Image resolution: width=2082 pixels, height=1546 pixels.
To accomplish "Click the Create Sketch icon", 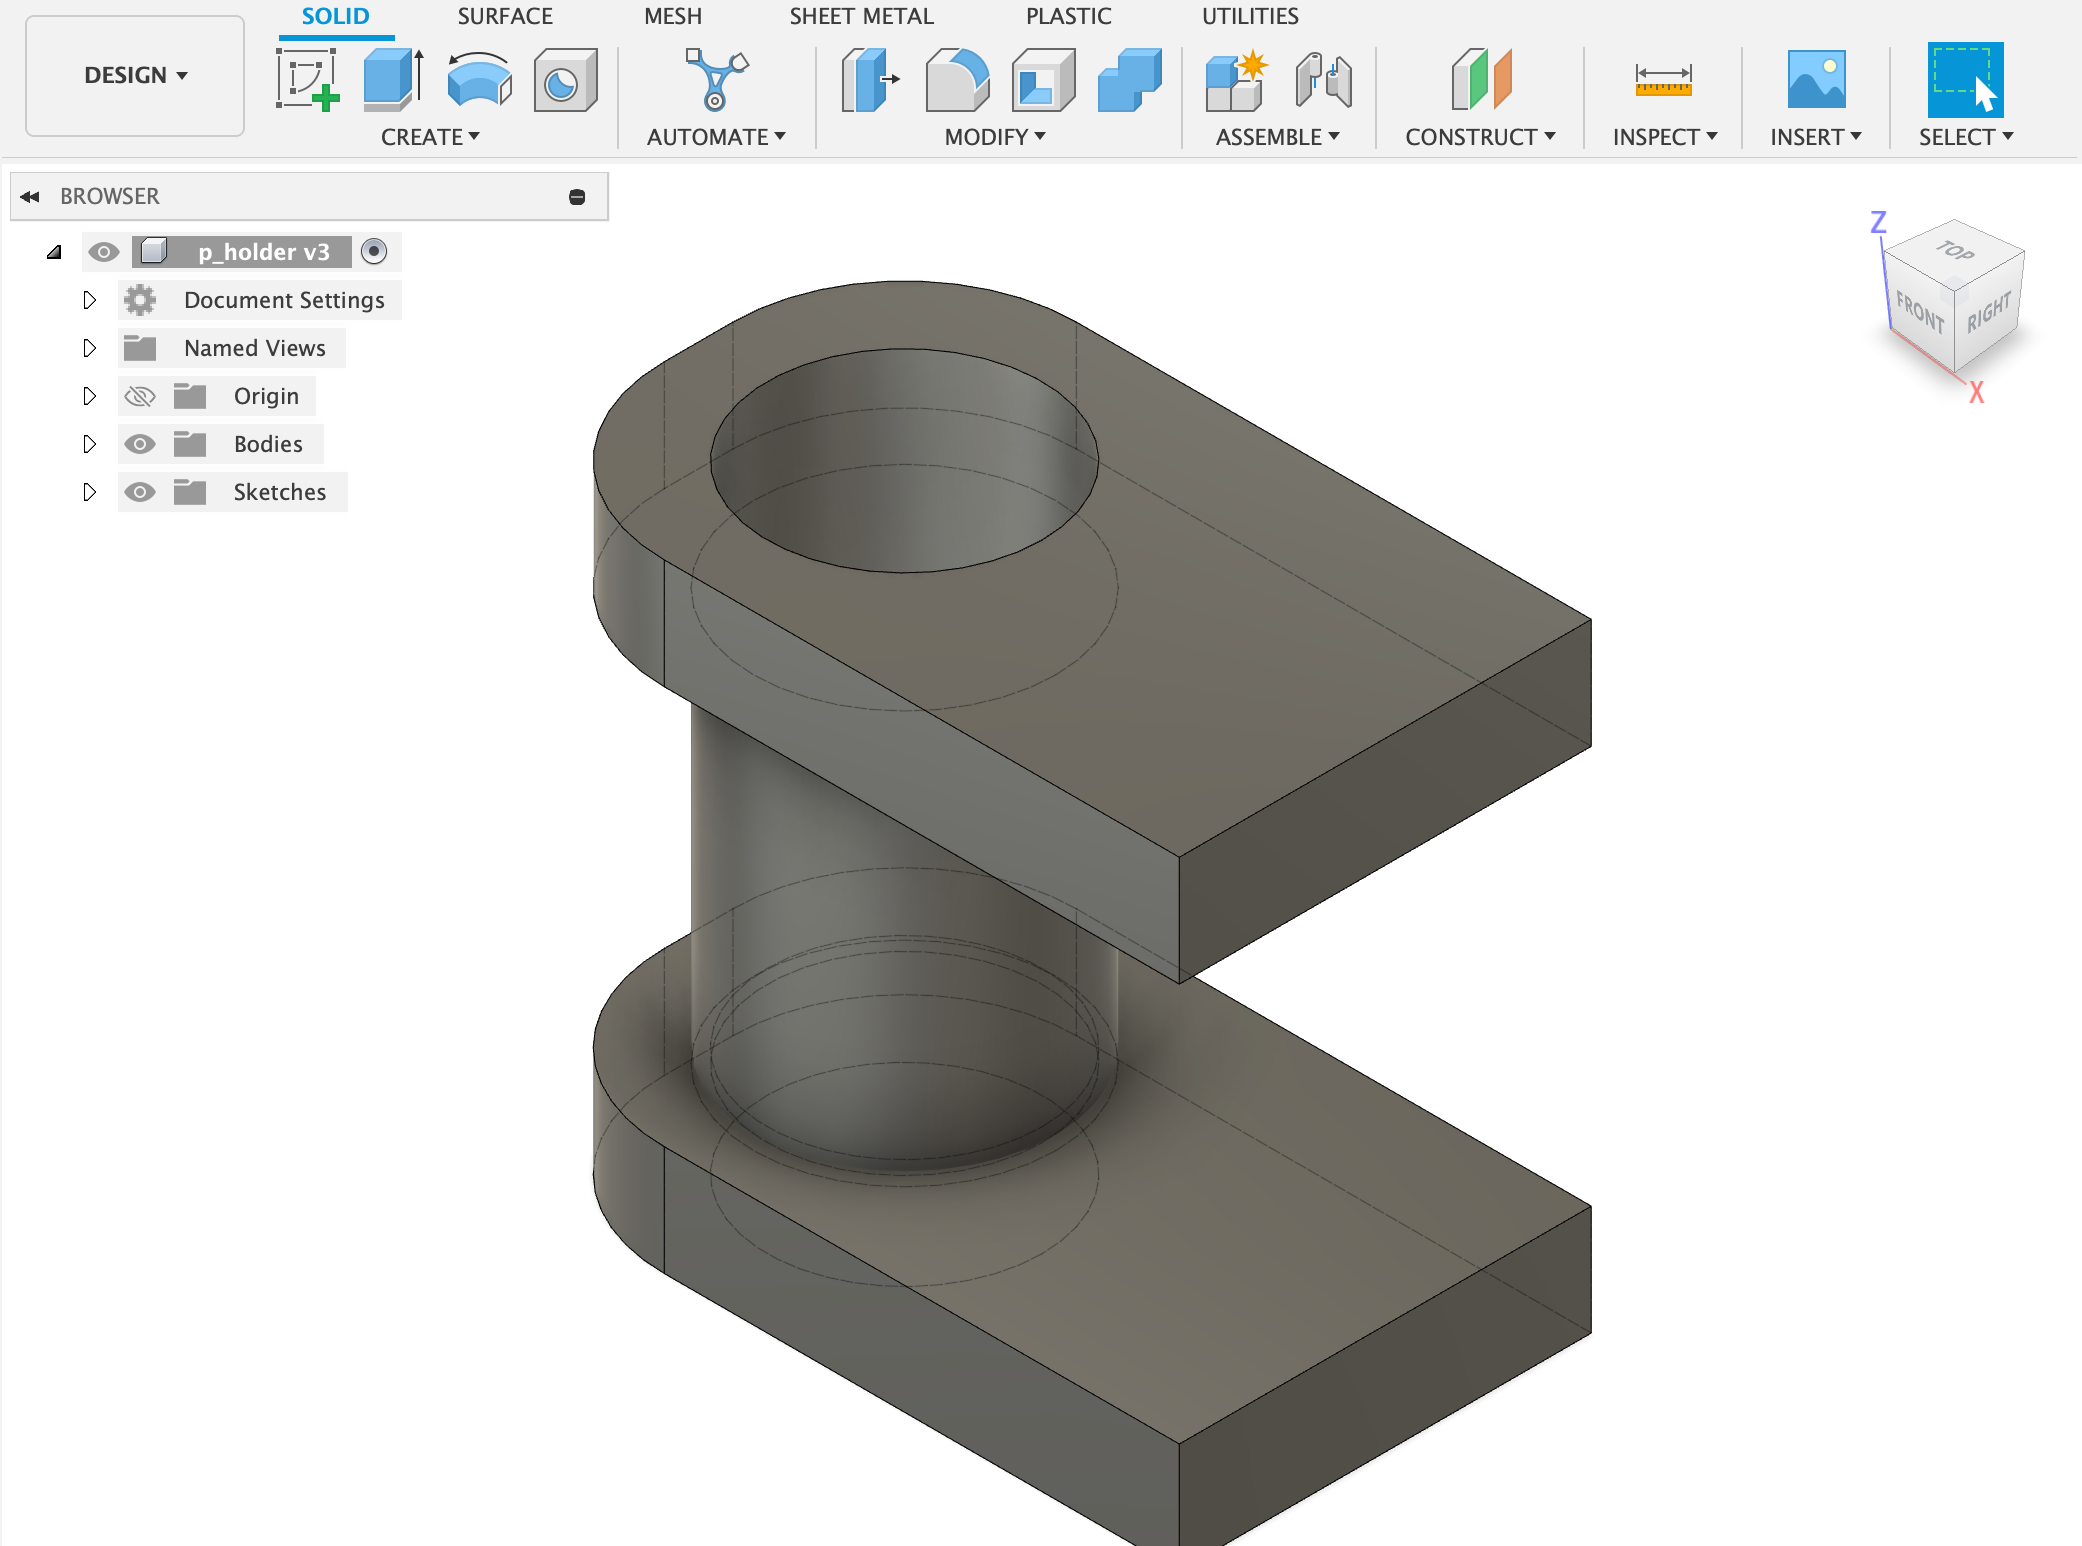I will coord(307,79).
